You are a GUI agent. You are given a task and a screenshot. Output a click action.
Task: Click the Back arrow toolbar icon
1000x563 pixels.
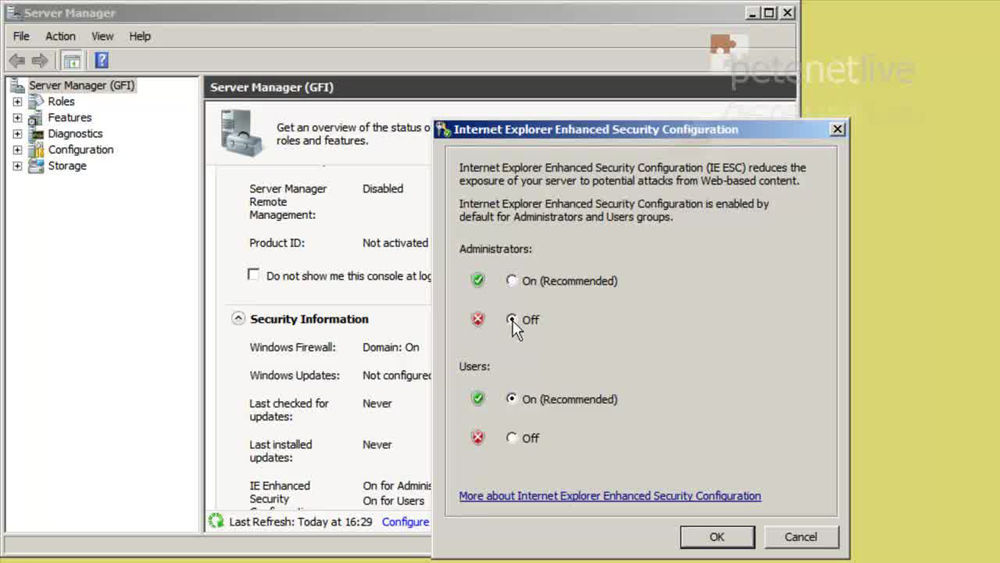(x=17, y=61)
